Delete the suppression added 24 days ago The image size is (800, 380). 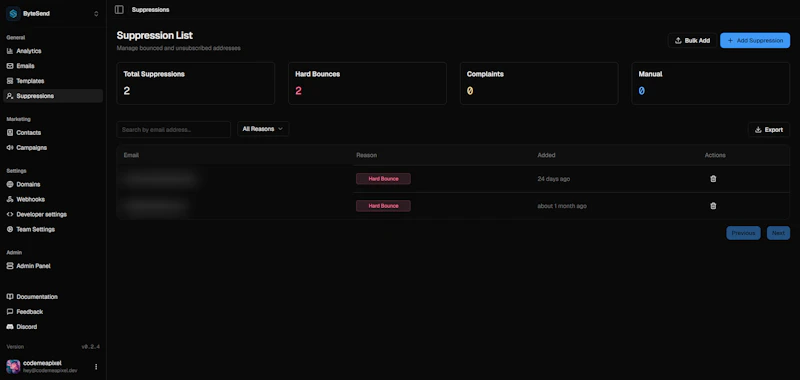[713, 179]
